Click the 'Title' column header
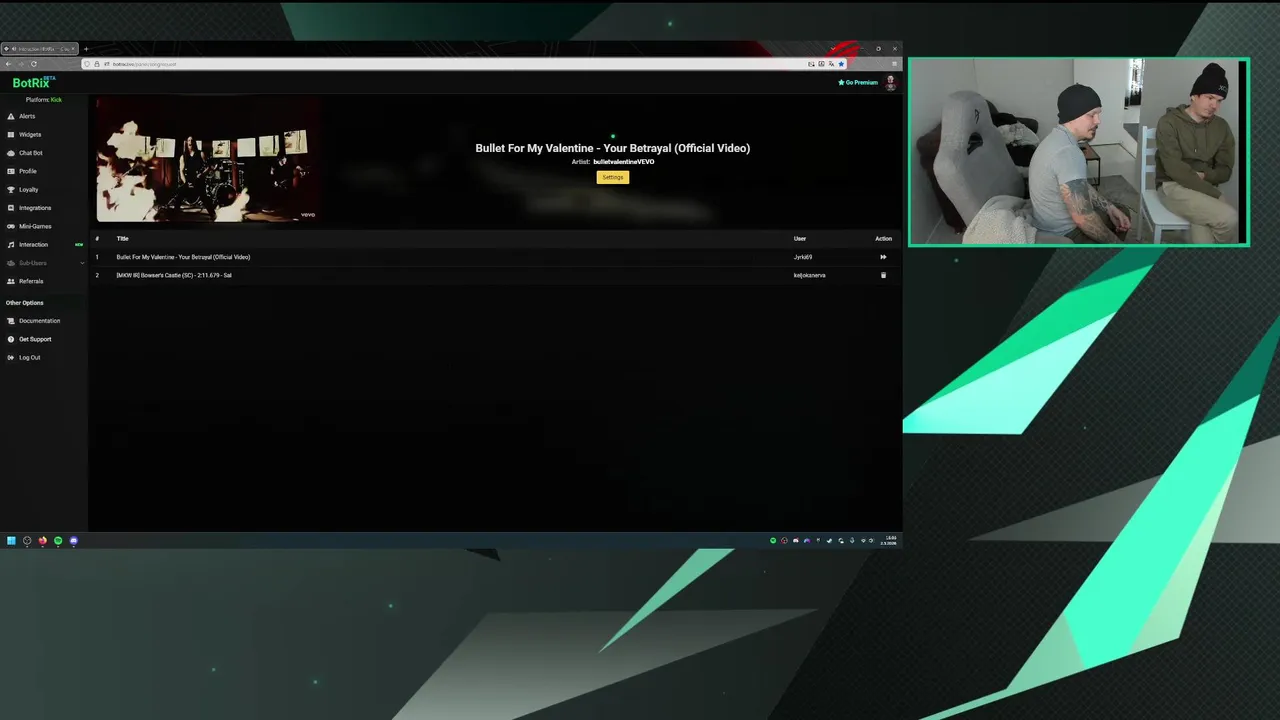The image size is (1280, 720). (122, 239)
